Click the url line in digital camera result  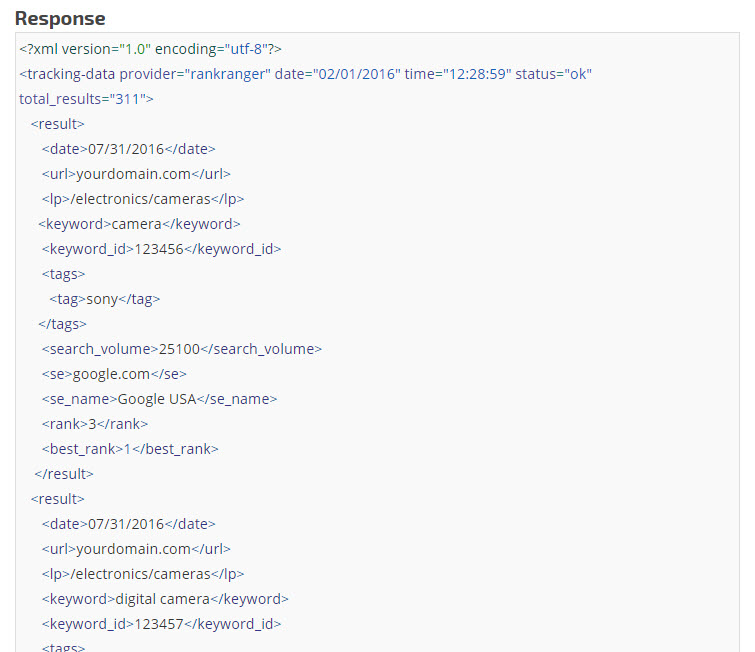tap(136, 549)
